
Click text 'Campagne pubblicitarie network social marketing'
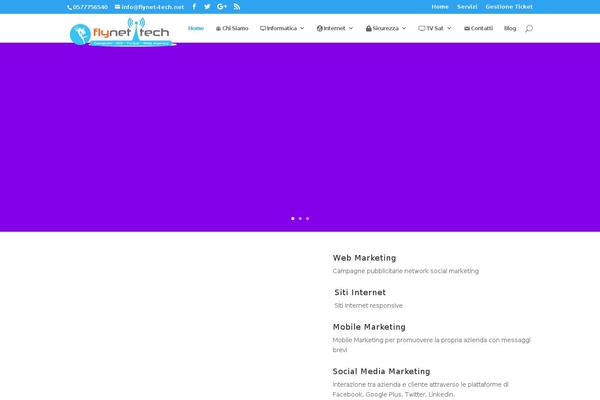(x=406, y=271)
